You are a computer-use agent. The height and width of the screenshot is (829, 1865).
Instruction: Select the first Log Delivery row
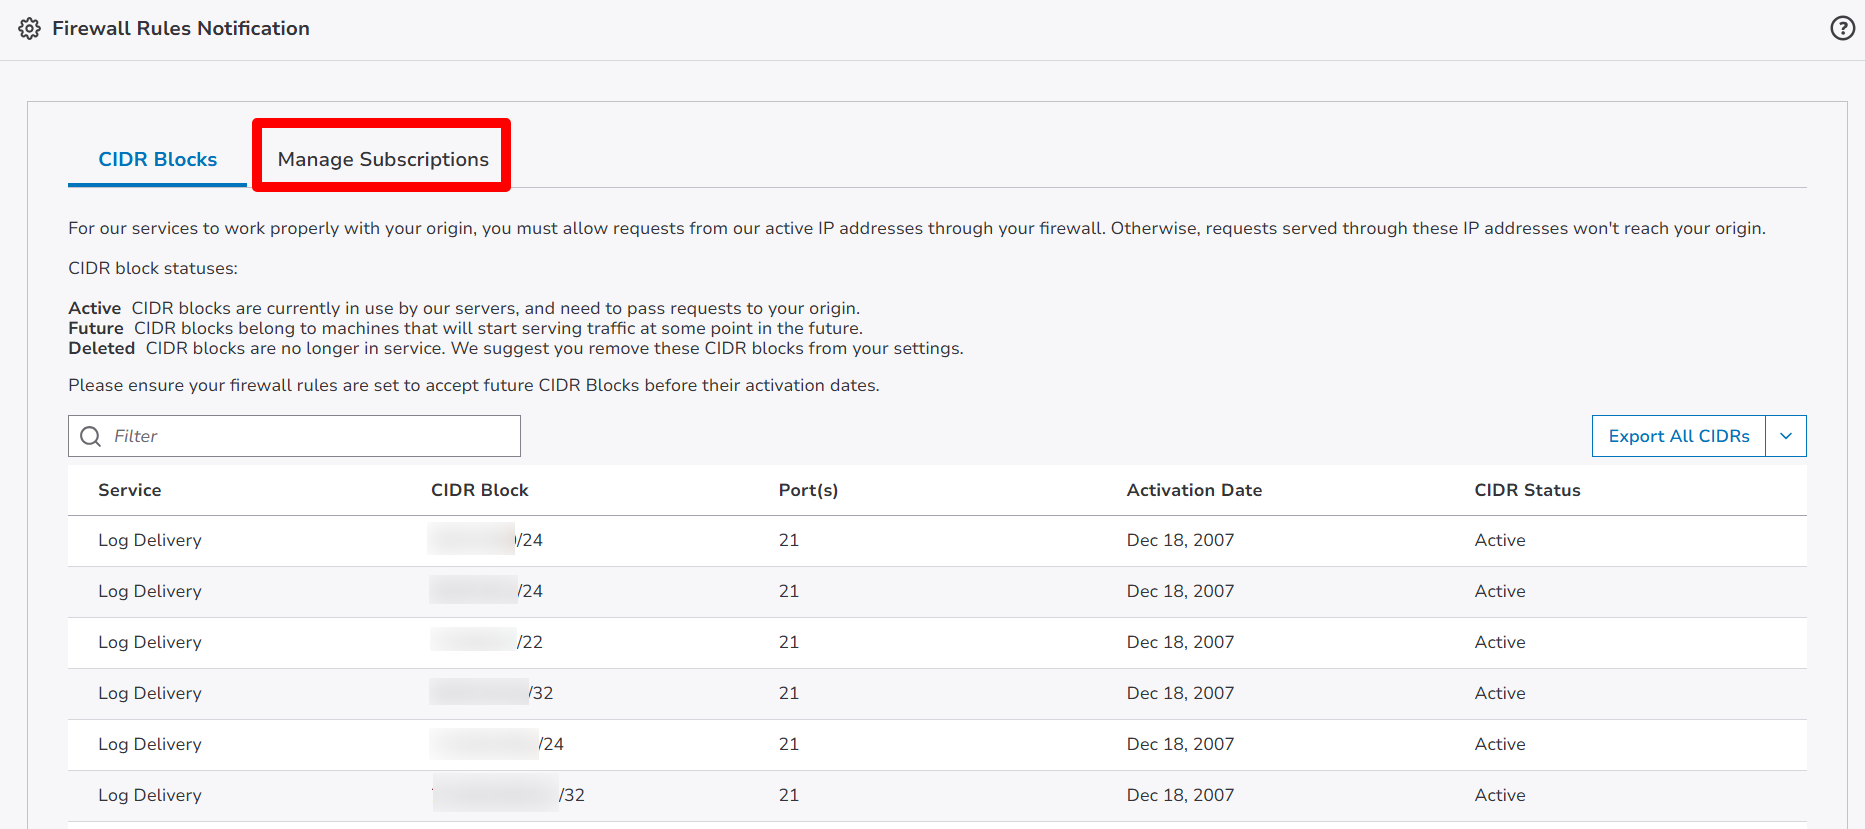pyautogui.click(x=150, y=540)
